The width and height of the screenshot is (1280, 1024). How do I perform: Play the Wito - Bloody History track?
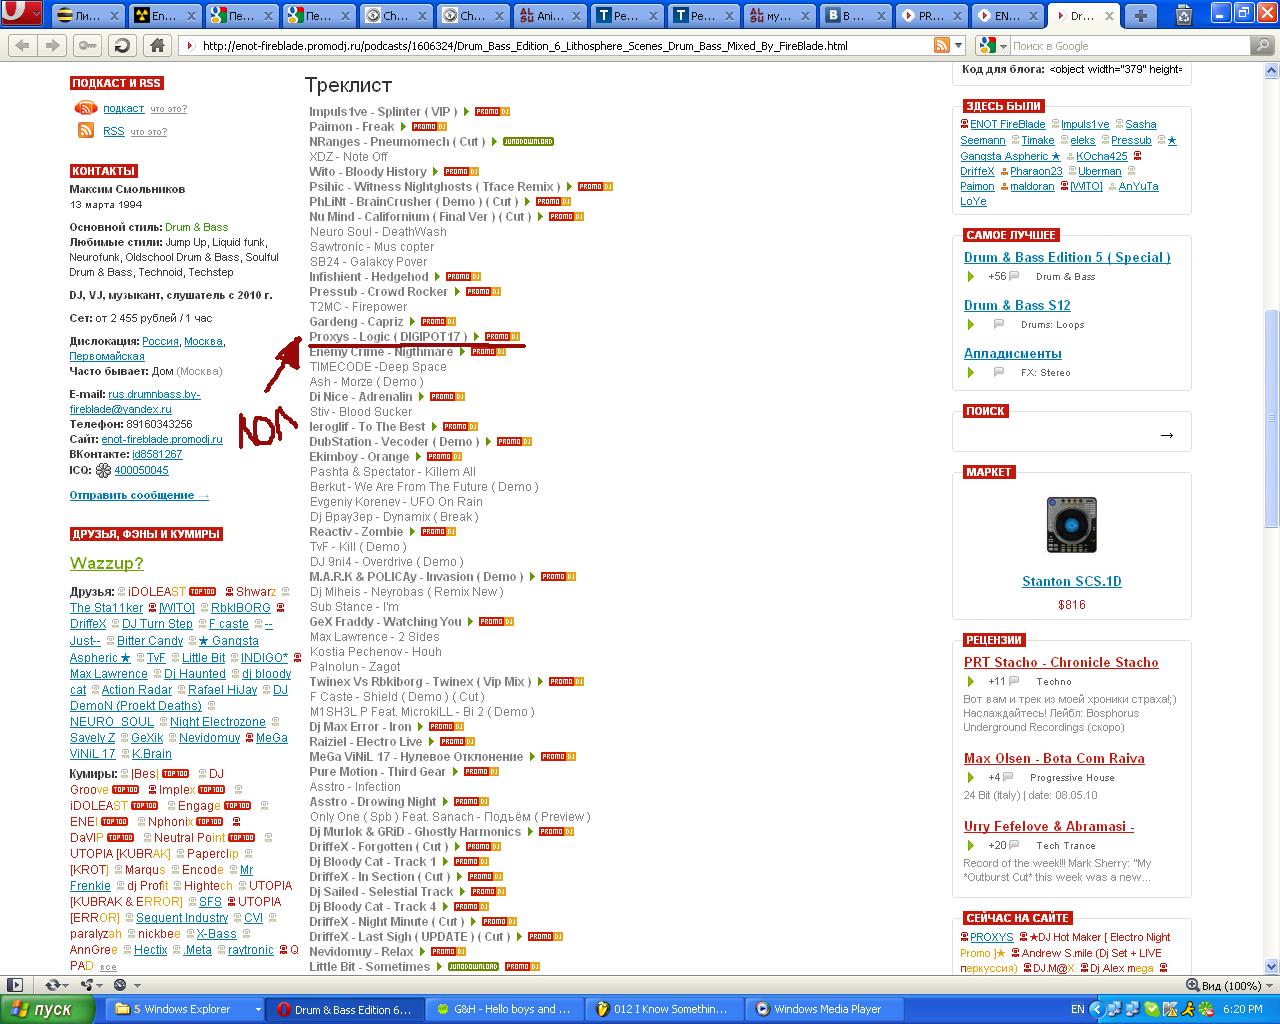(436, 172)
